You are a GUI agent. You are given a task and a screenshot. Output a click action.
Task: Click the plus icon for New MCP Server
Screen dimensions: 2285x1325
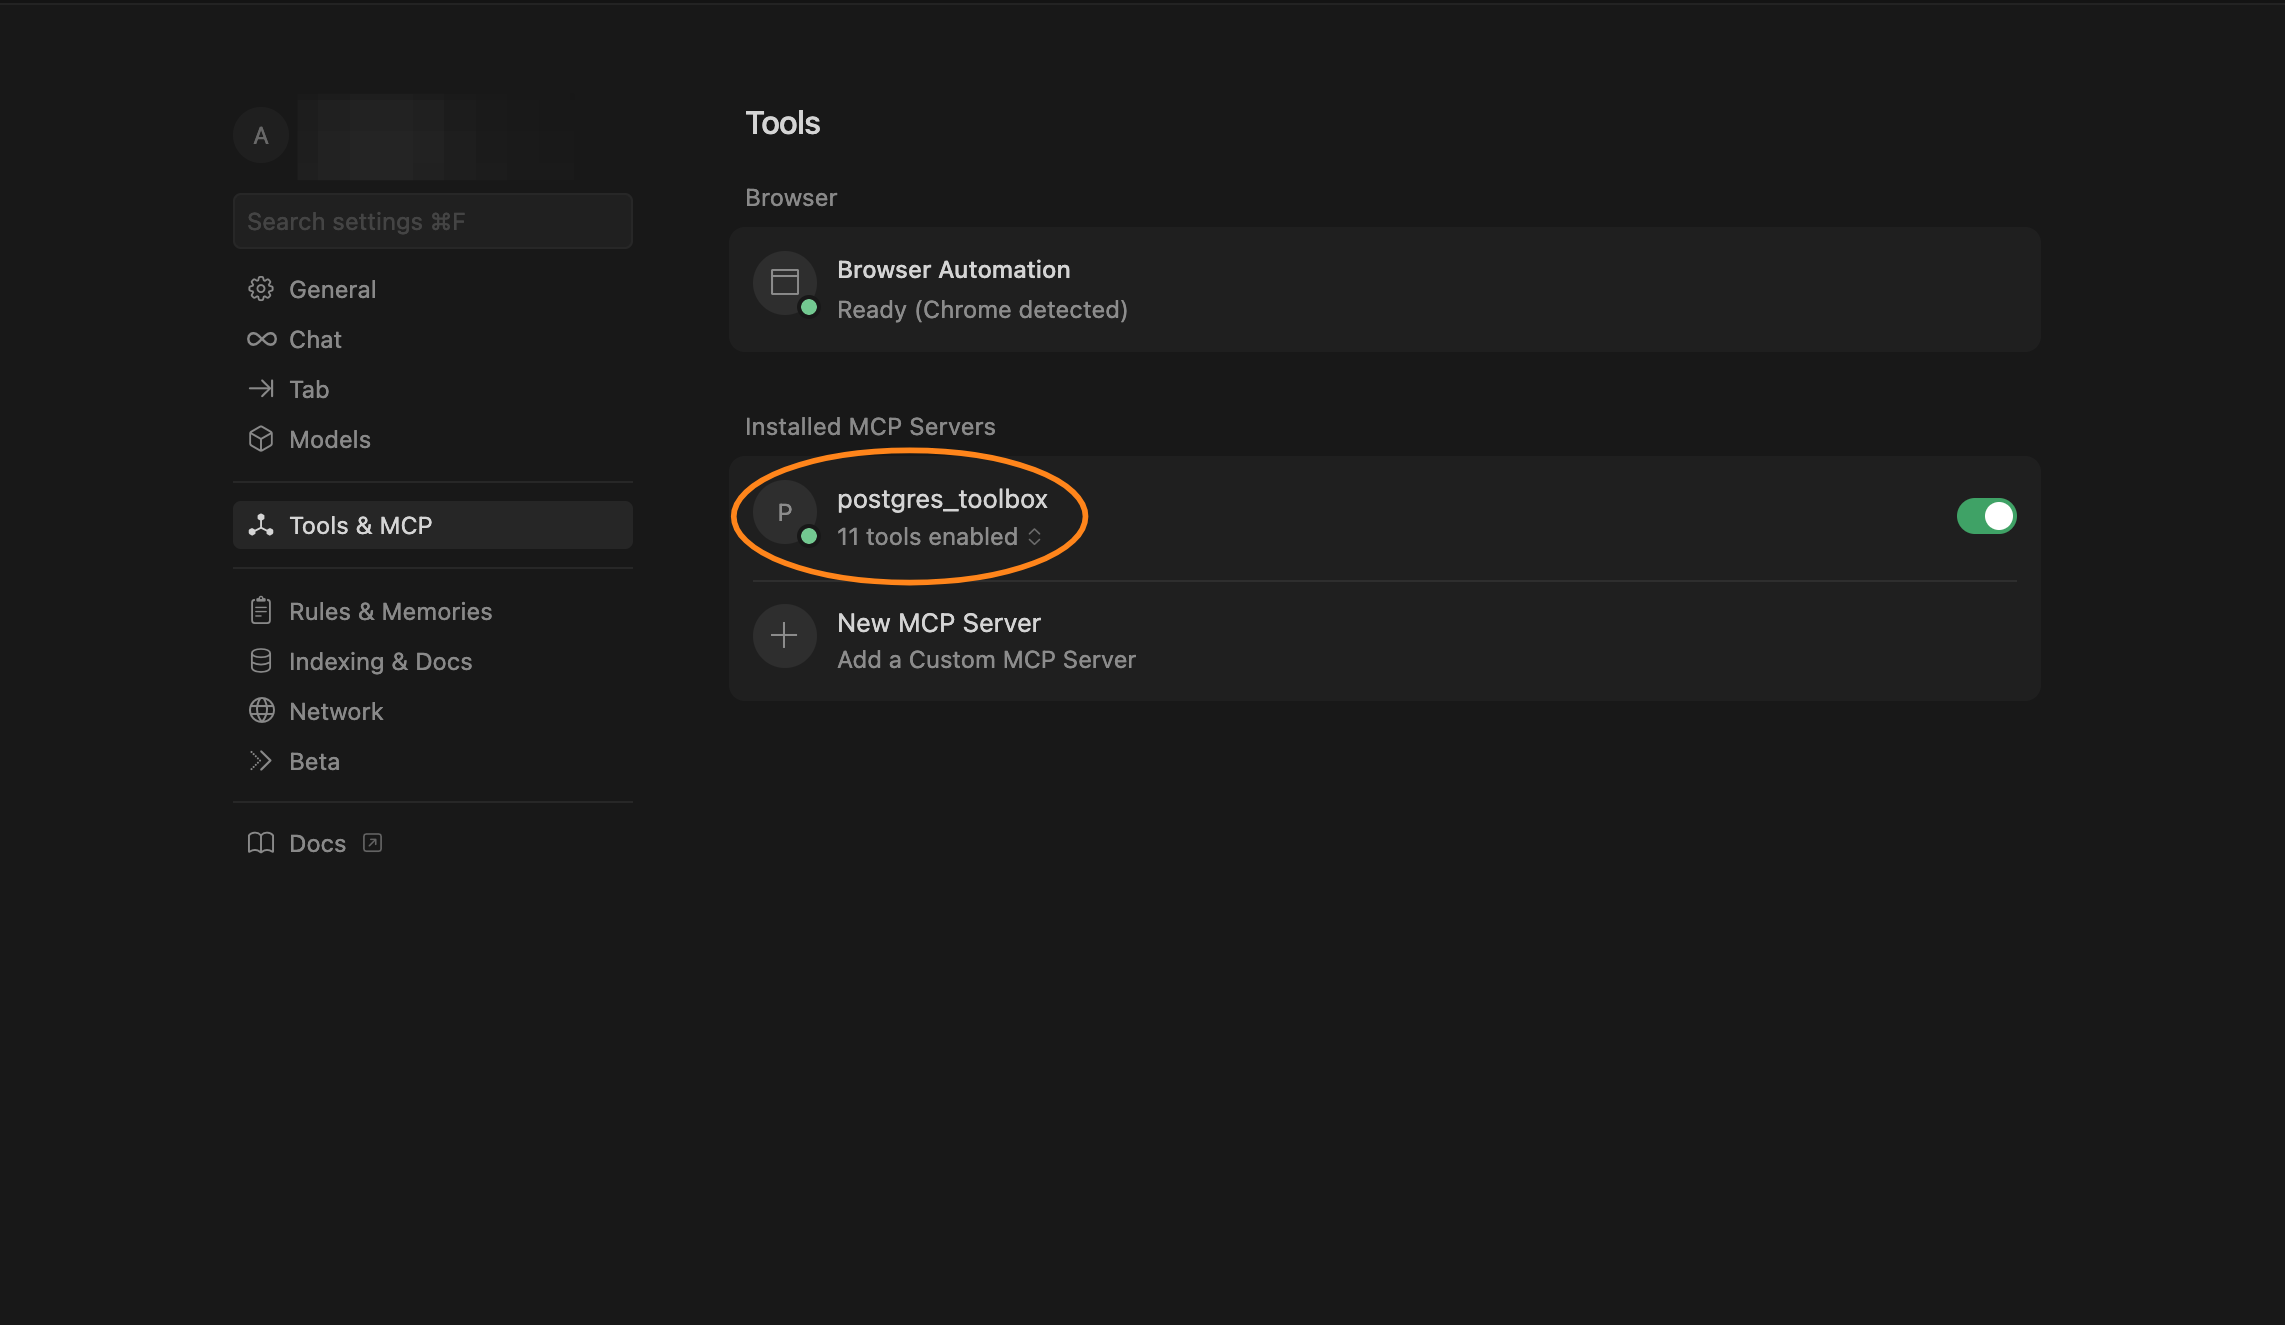pos(784,636)
